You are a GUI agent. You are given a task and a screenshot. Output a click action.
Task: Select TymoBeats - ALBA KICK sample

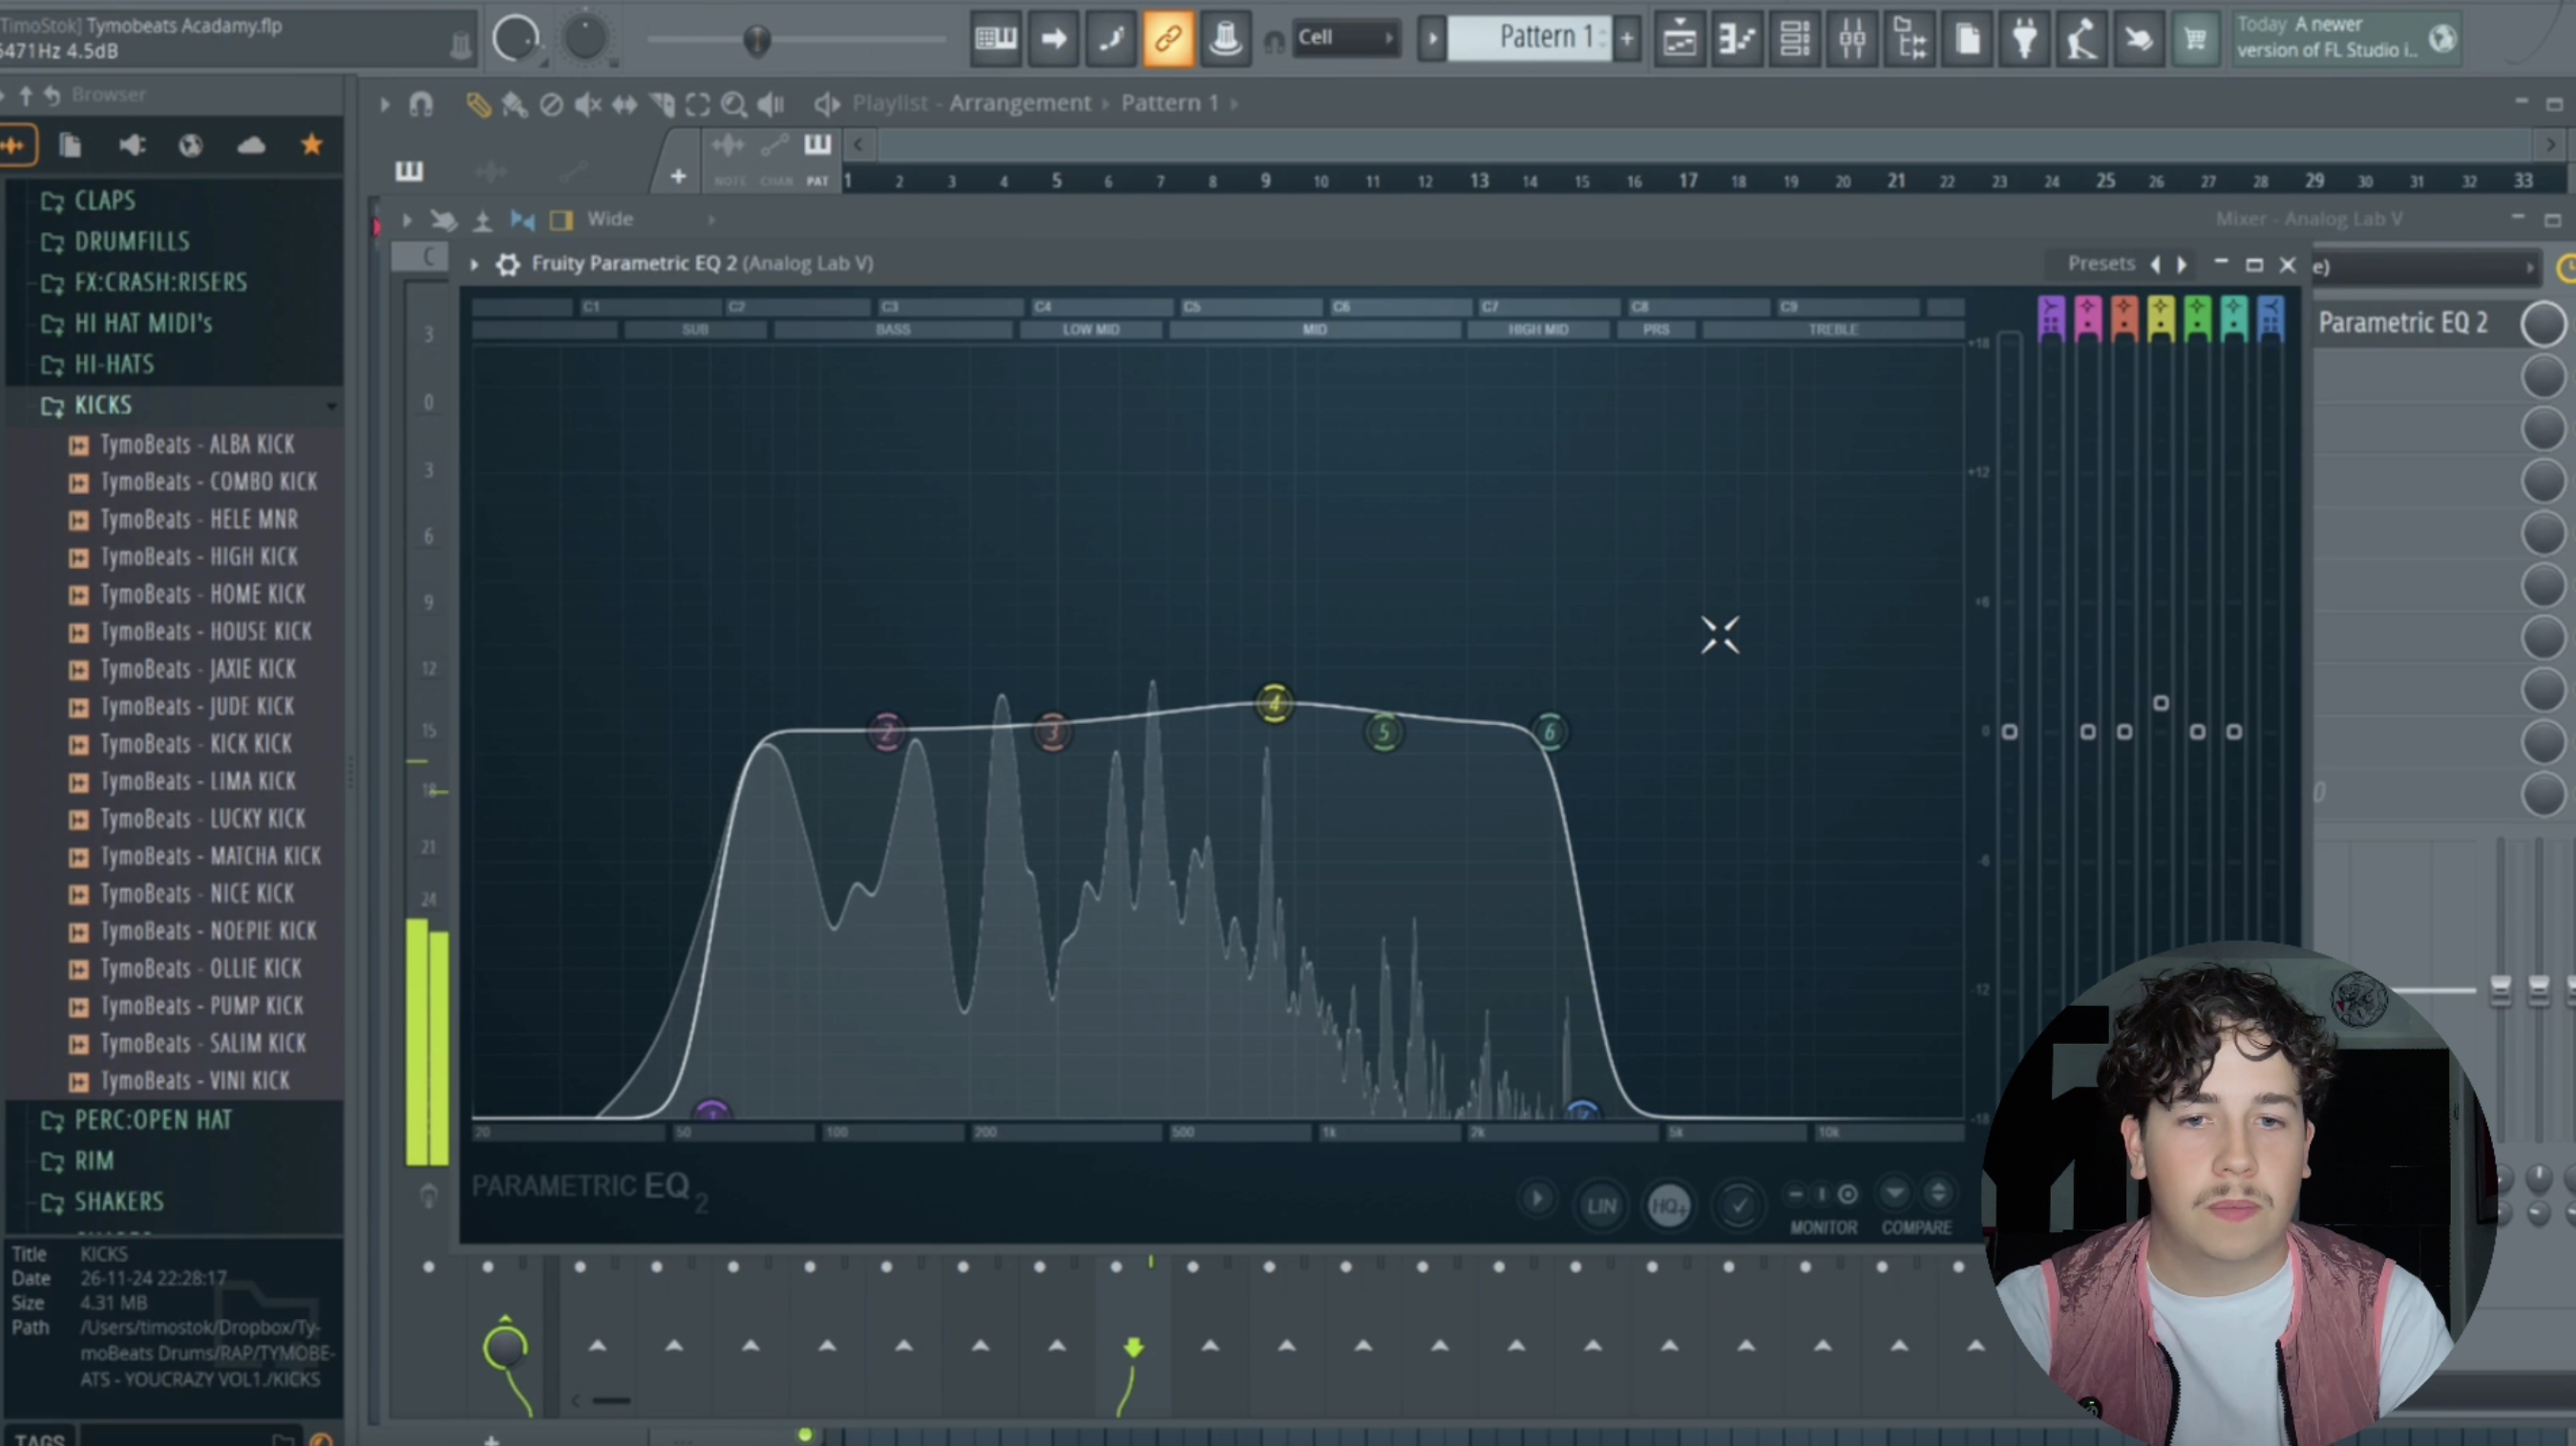coord(197,445)
